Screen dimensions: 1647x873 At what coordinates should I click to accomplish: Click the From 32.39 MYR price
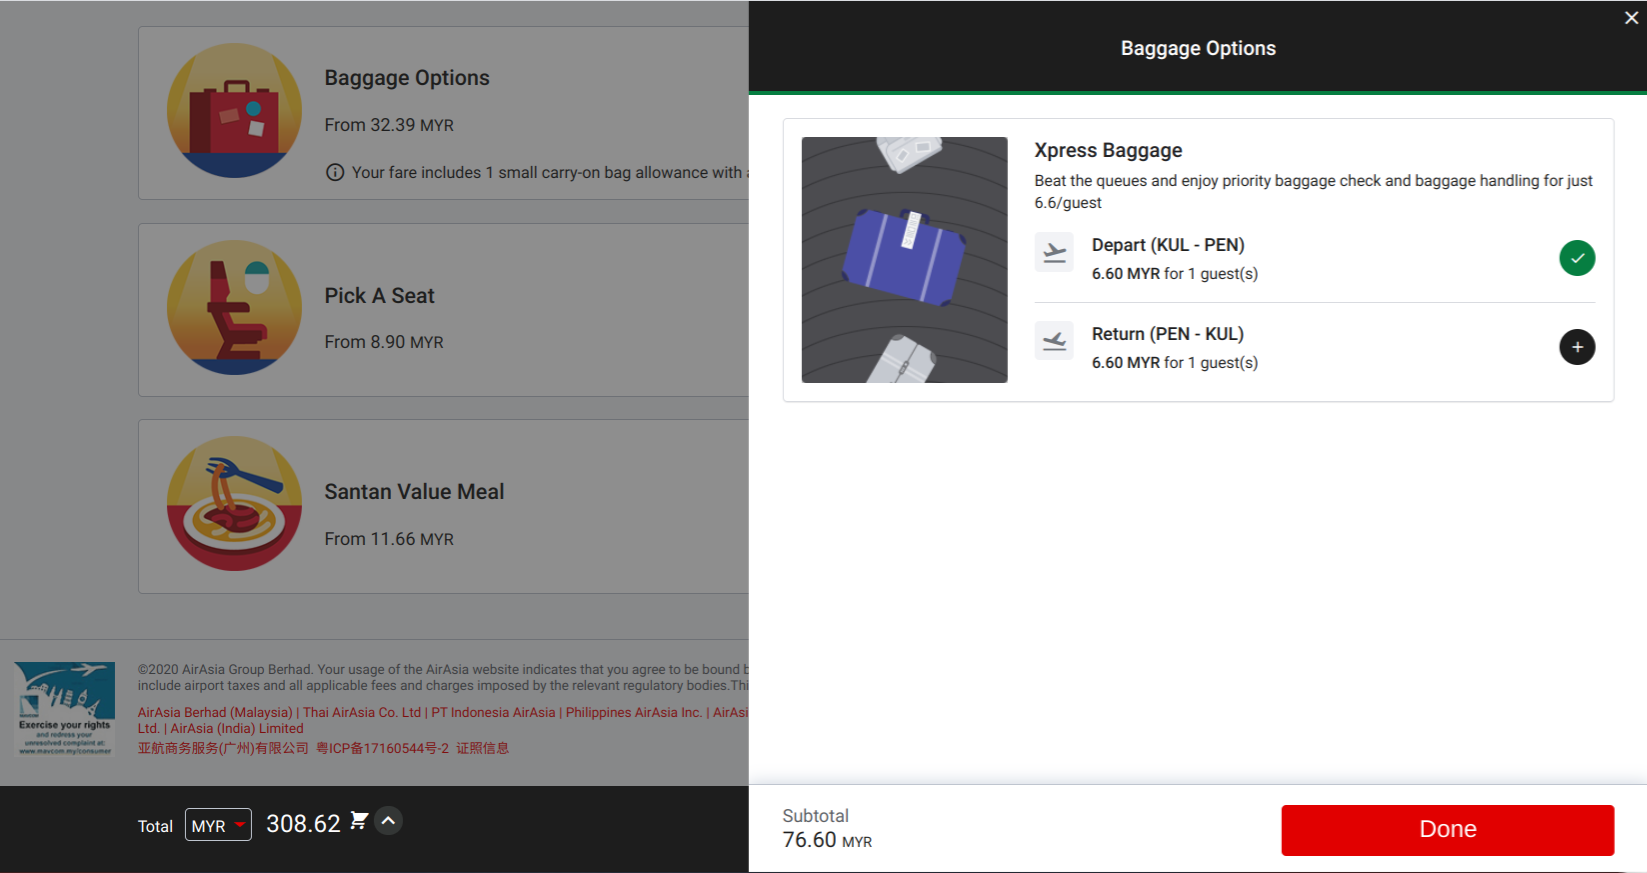(x=389, y=125)
